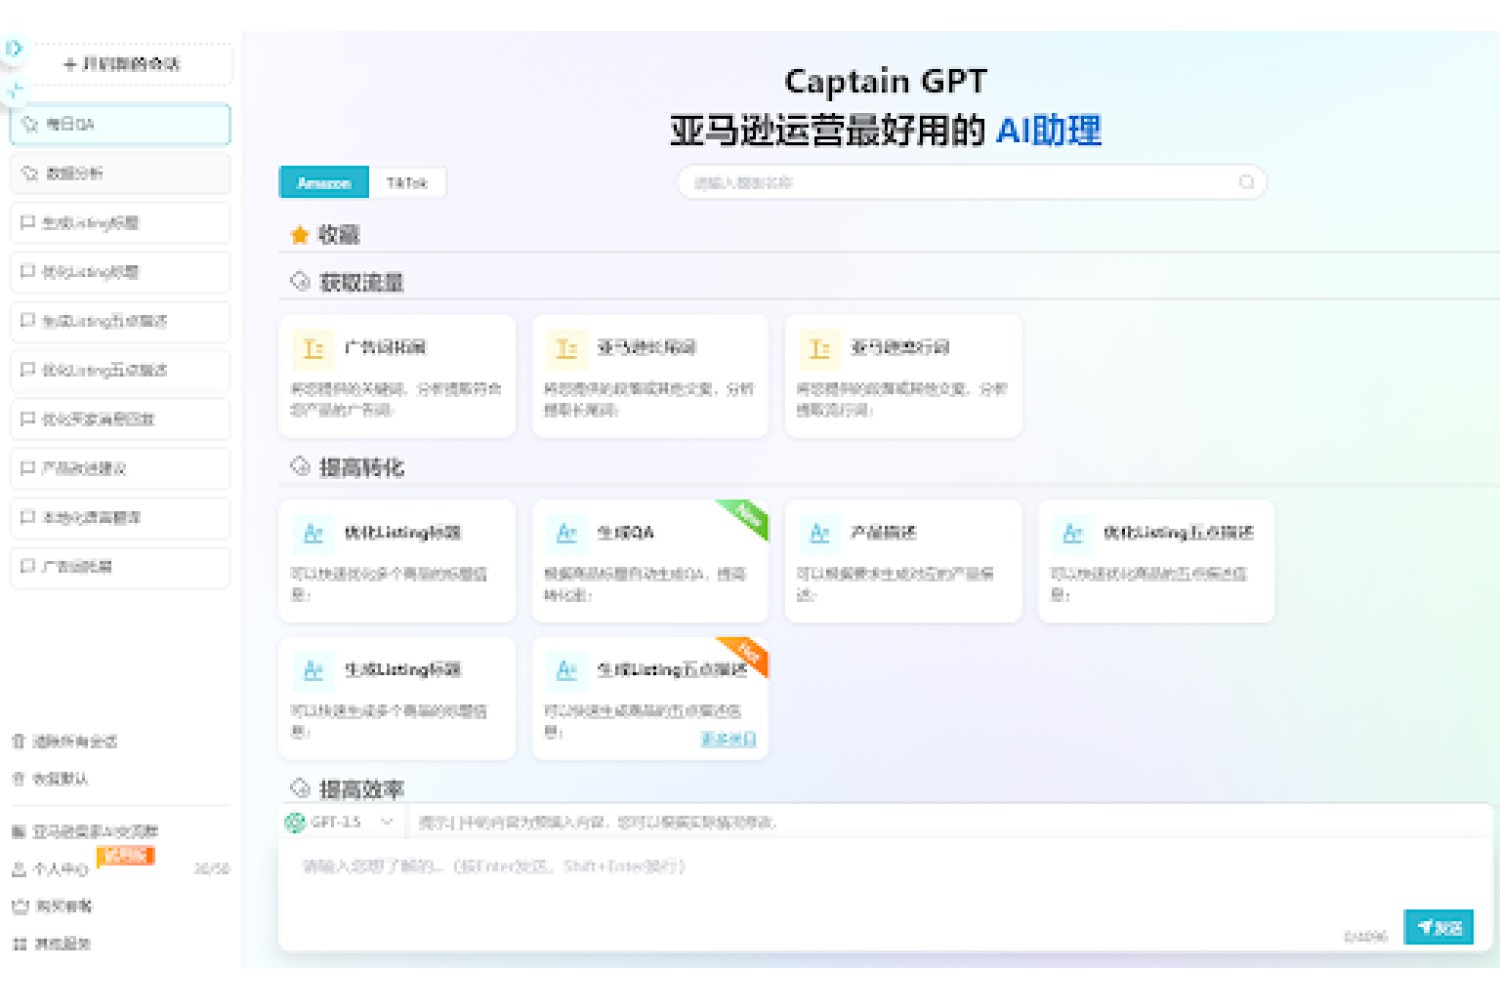1500x1000 pixels.
Task: Focus the search field under the title
Action: coord(972,182)
